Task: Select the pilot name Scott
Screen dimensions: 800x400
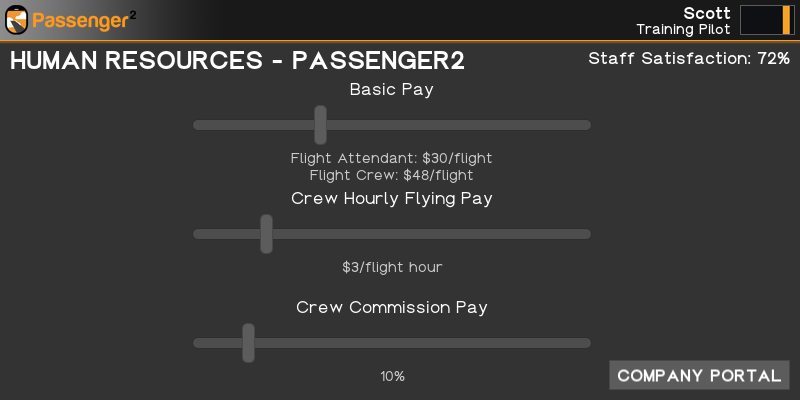Action: tap(707, 12)
